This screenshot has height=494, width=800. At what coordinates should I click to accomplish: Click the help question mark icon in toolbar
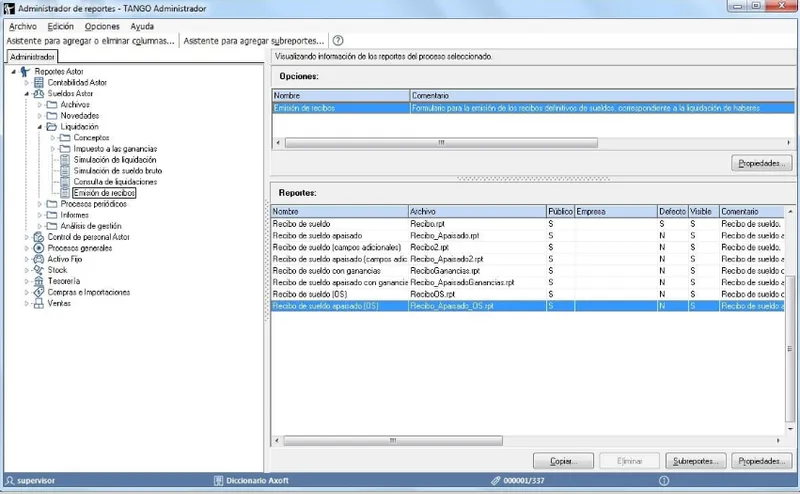click(338, 40)
